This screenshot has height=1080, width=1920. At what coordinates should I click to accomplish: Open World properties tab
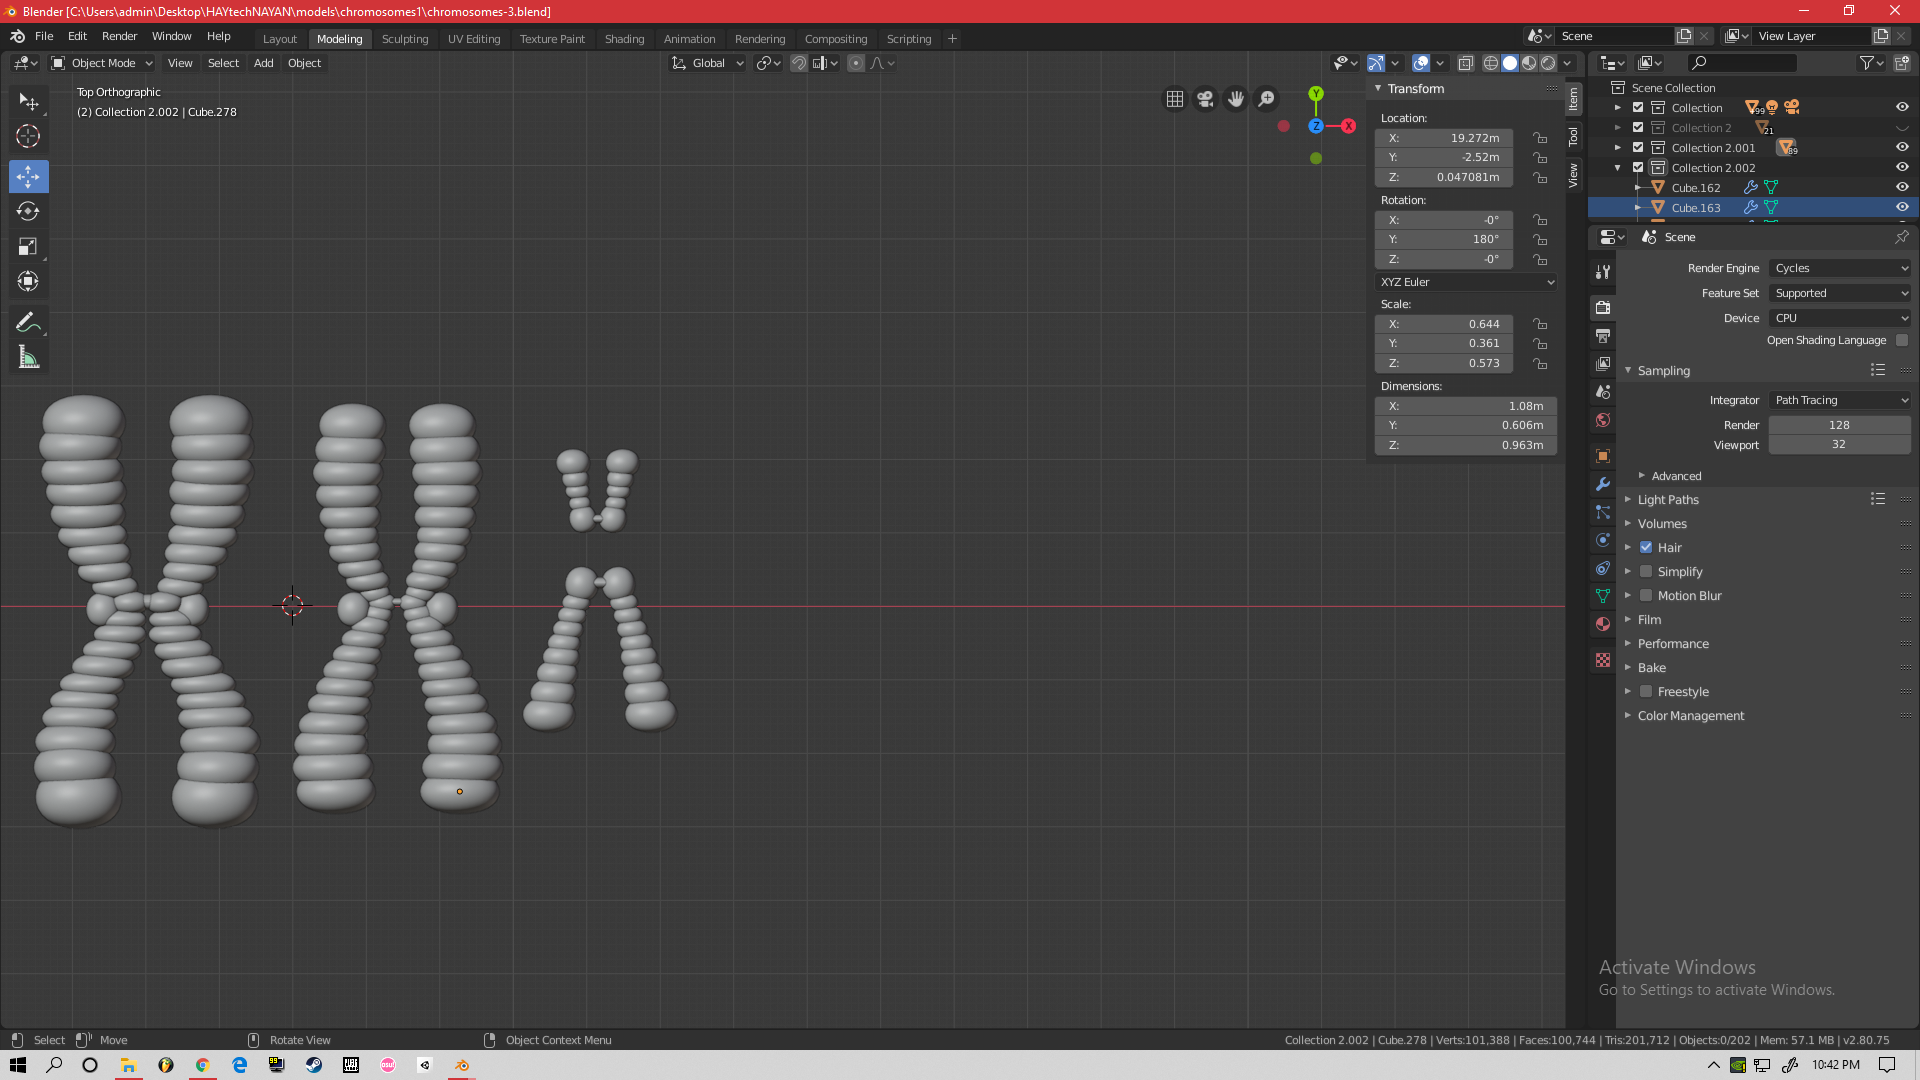pyautogui.click(x=1603, y=420)
